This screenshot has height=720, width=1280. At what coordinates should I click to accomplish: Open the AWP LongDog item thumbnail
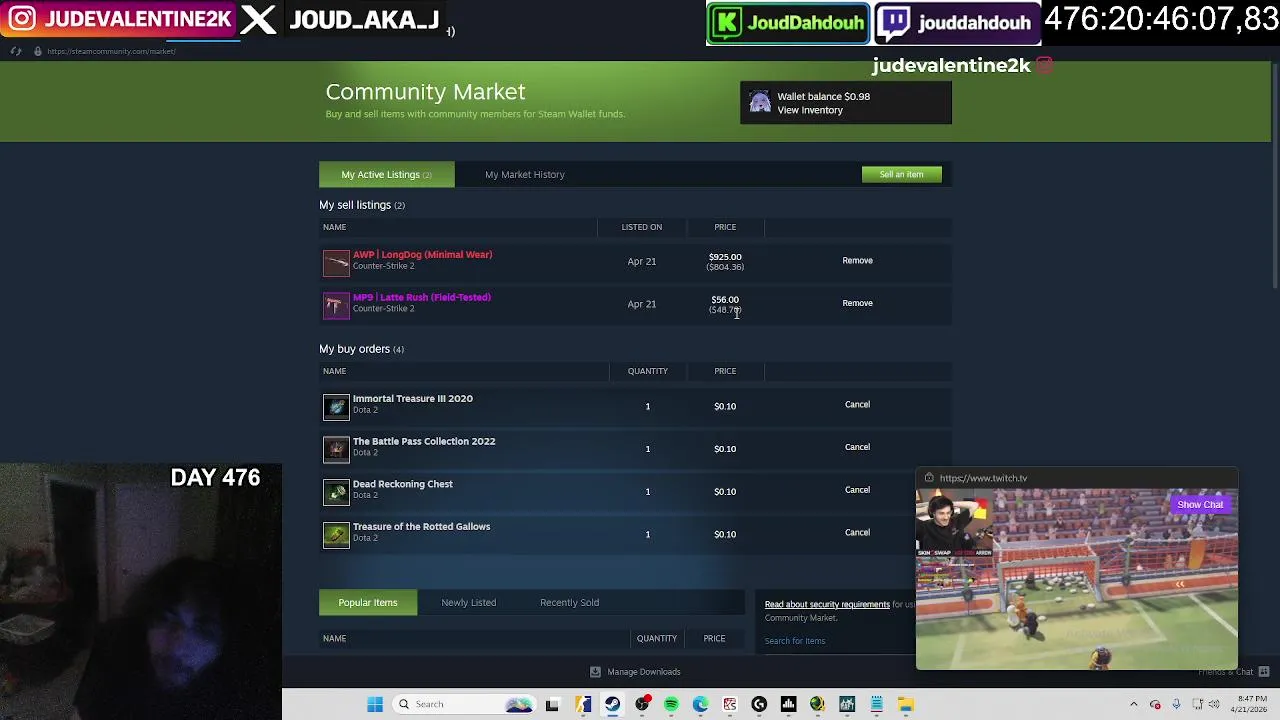click(336, 262)
